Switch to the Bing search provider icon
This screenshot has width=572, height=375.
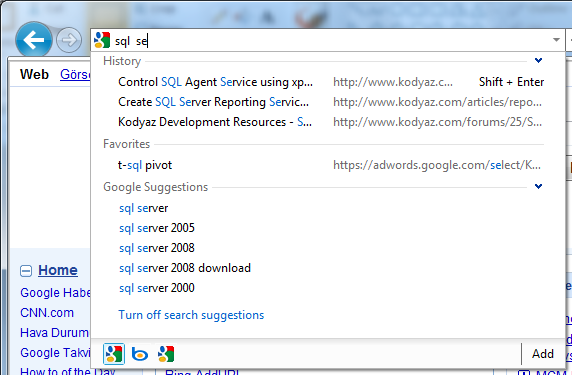[x=140, y=354]
